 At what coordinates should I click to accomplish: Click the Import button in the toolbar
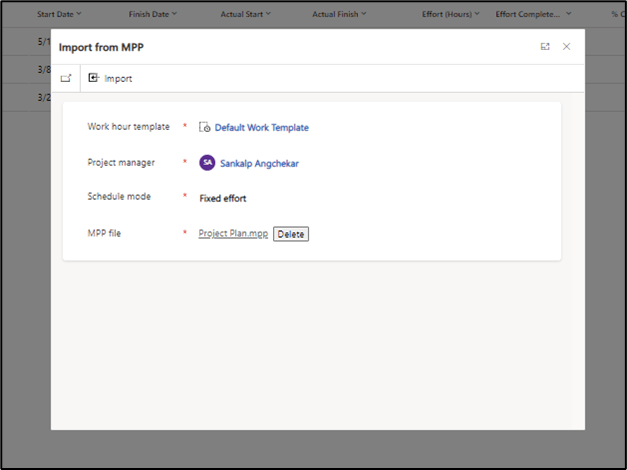tap(110, 78)
